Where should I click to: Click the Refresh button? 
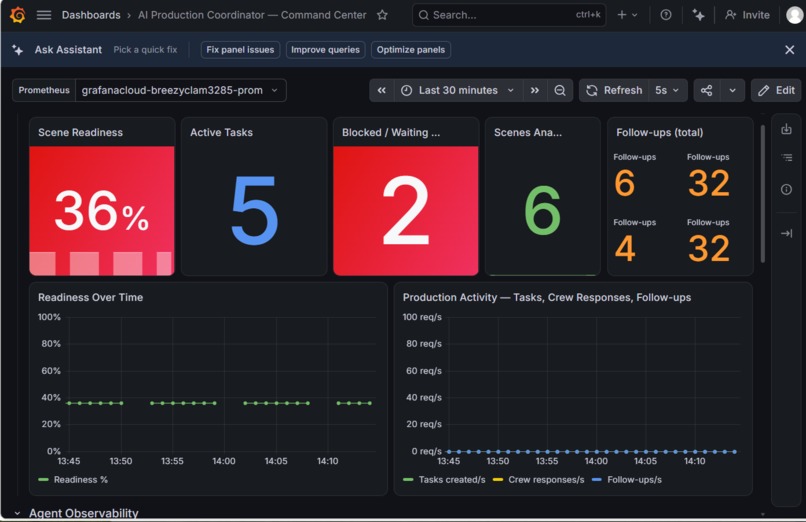pyautogui.click(x=614, y=90)
